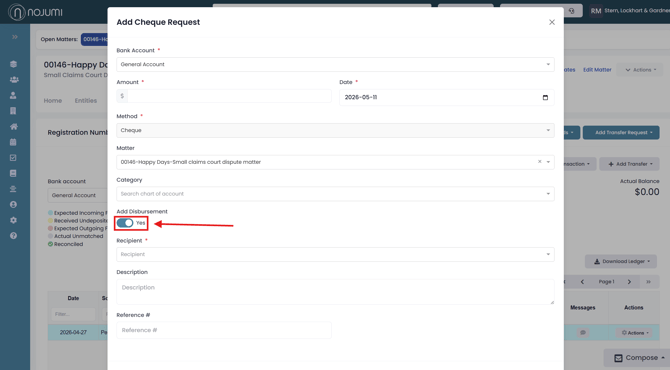Open the Compose button

pos(637,358)
